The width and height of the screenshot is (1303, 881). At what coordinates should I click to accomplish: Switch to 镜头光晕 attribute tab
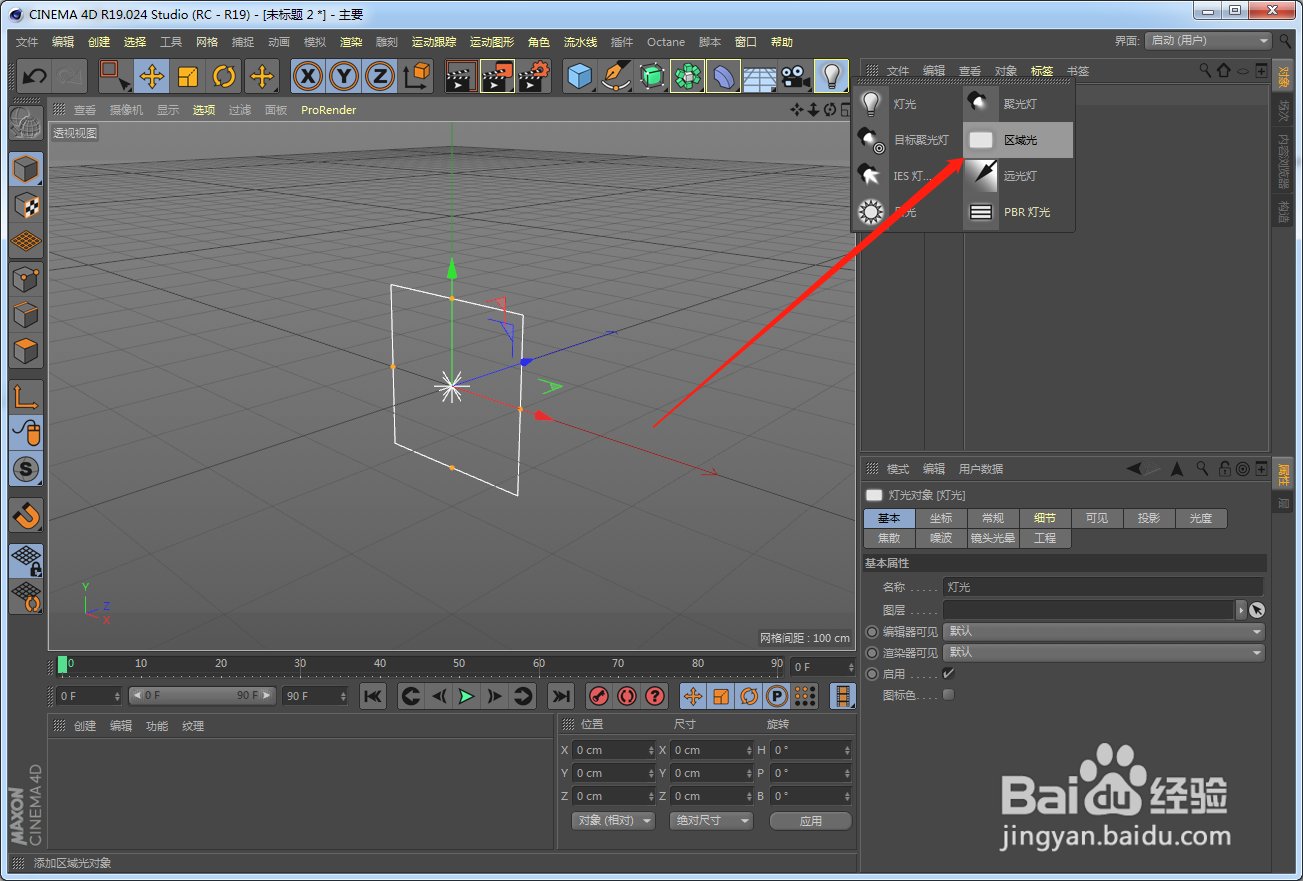pos(993,538)
